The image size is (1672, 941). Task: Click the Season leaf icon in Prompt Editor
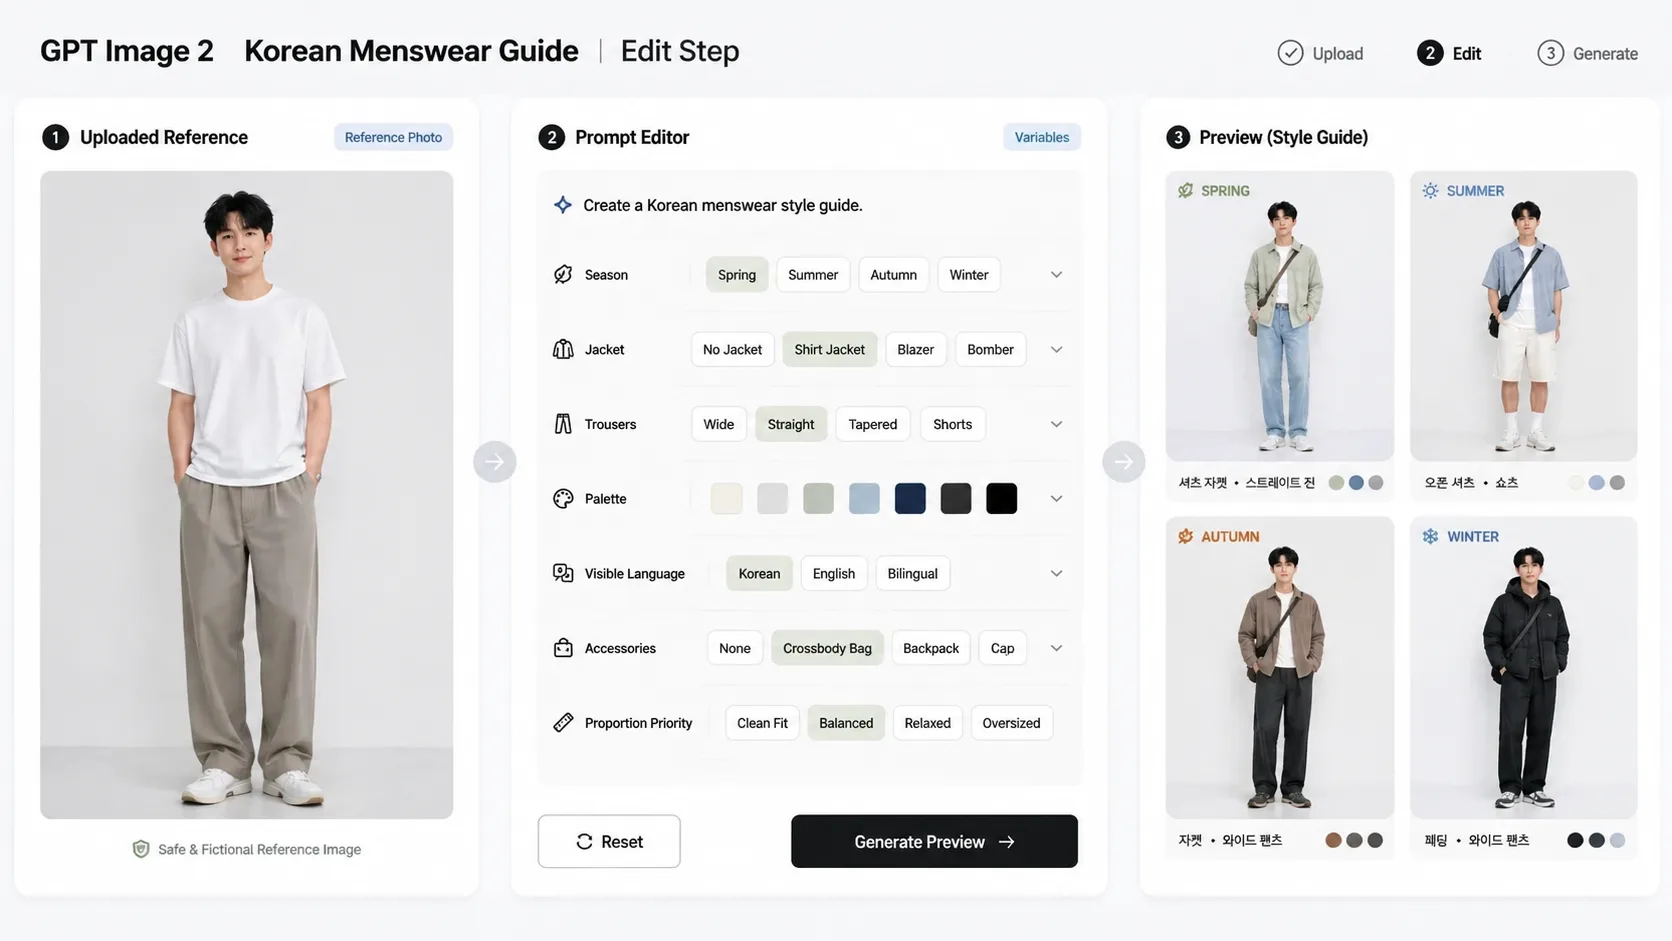click(x=563, y=272)
